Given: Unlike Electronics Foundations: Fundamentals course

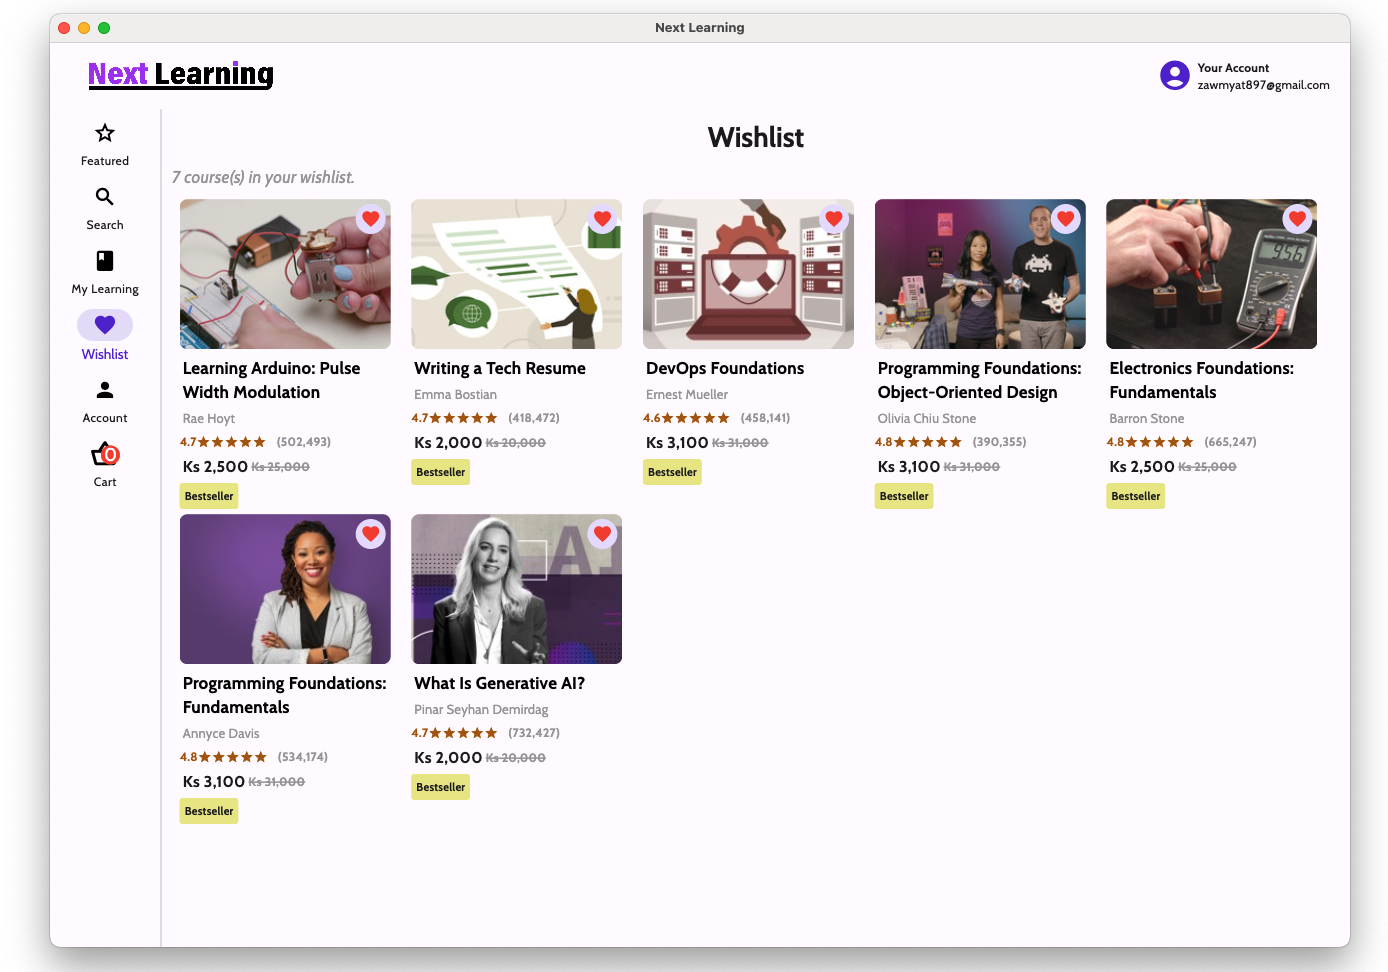Looking at the screenshot, I should [x=1297, y=219].
